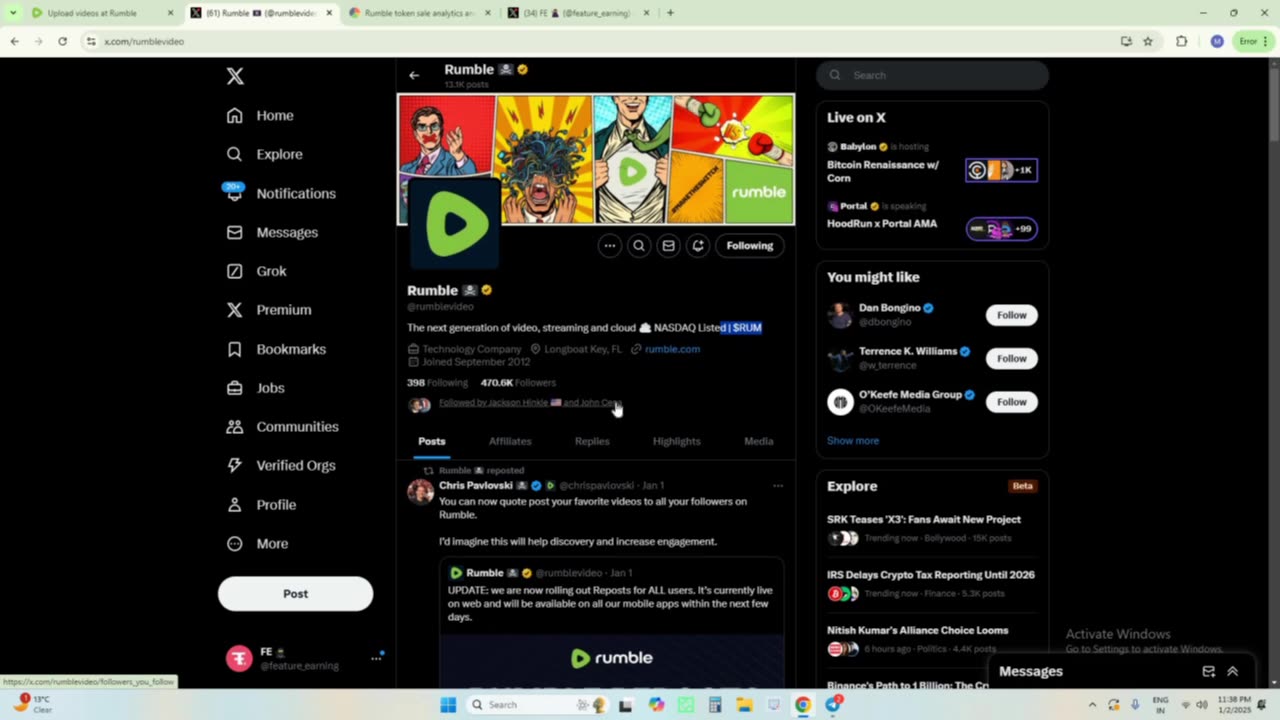Viewport: 1280px width, 720px height.
Task: Select the Posts tab
Action: [x=432, y=441]
